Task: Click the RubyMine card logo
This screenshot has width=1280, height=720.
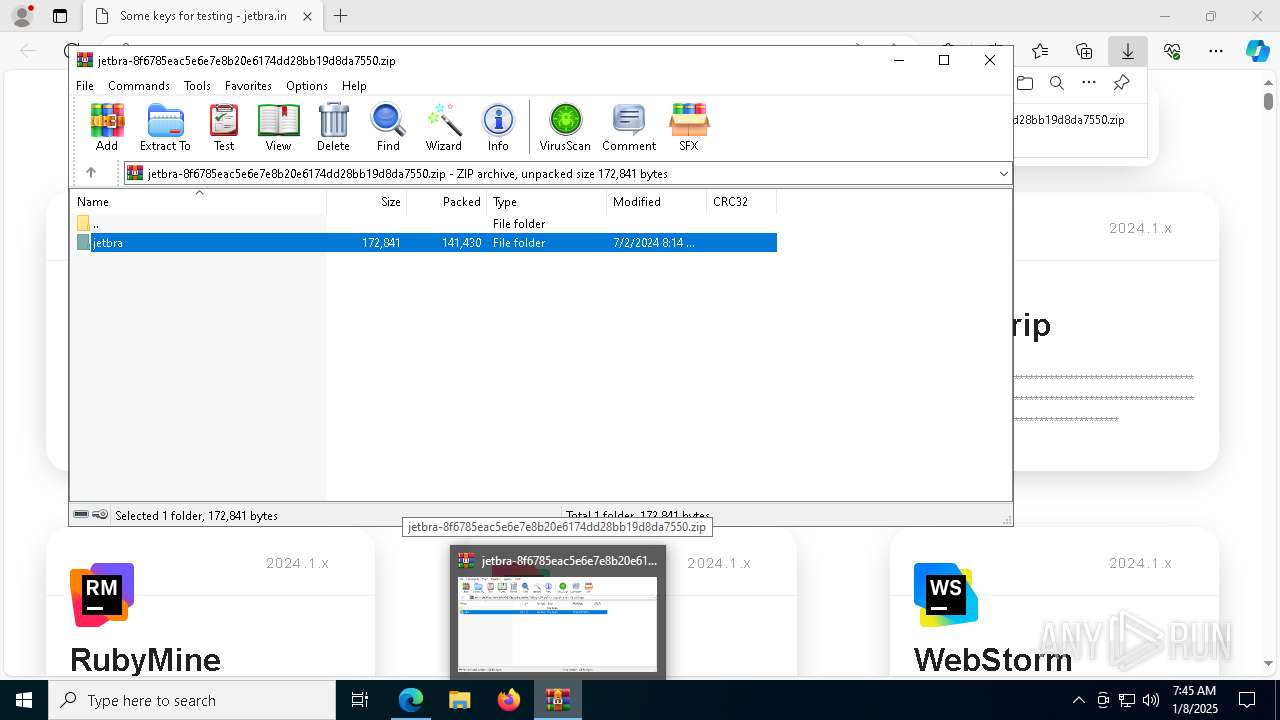Action: (102, 595)
